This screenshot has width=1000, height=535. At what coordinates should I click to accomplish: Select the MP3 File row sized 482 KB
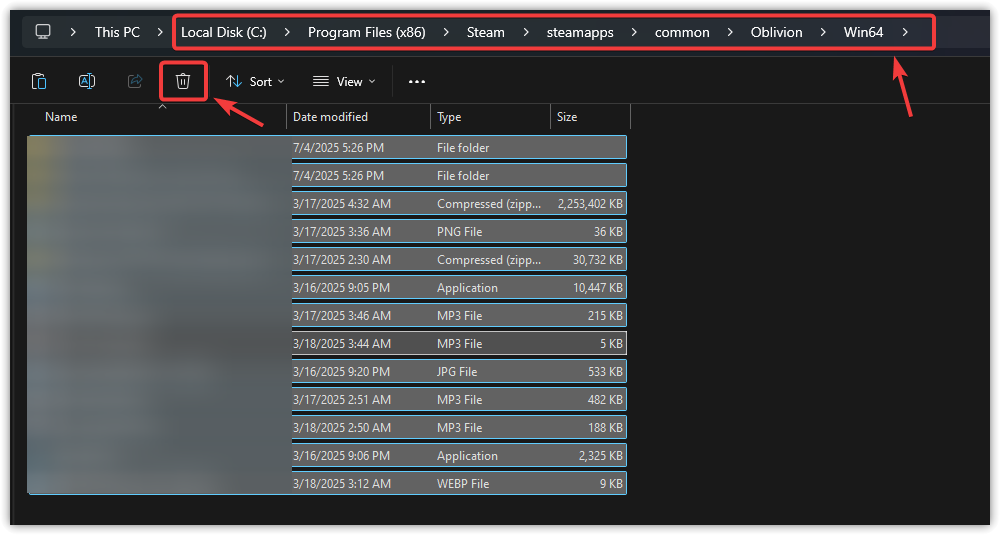pos(327,400)
